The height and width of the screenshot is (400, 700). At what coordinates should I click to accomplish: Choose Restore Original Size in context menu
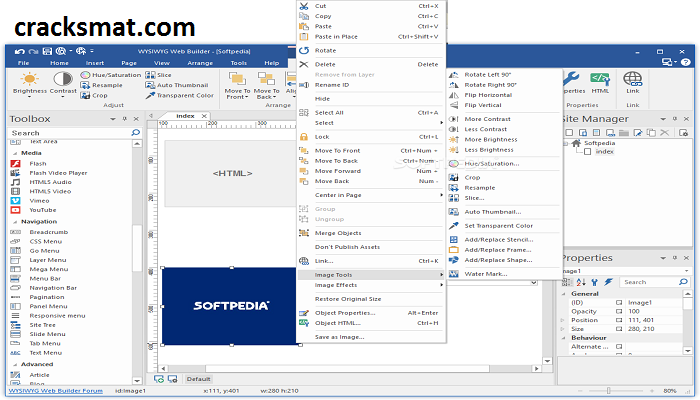pos(371,299)
